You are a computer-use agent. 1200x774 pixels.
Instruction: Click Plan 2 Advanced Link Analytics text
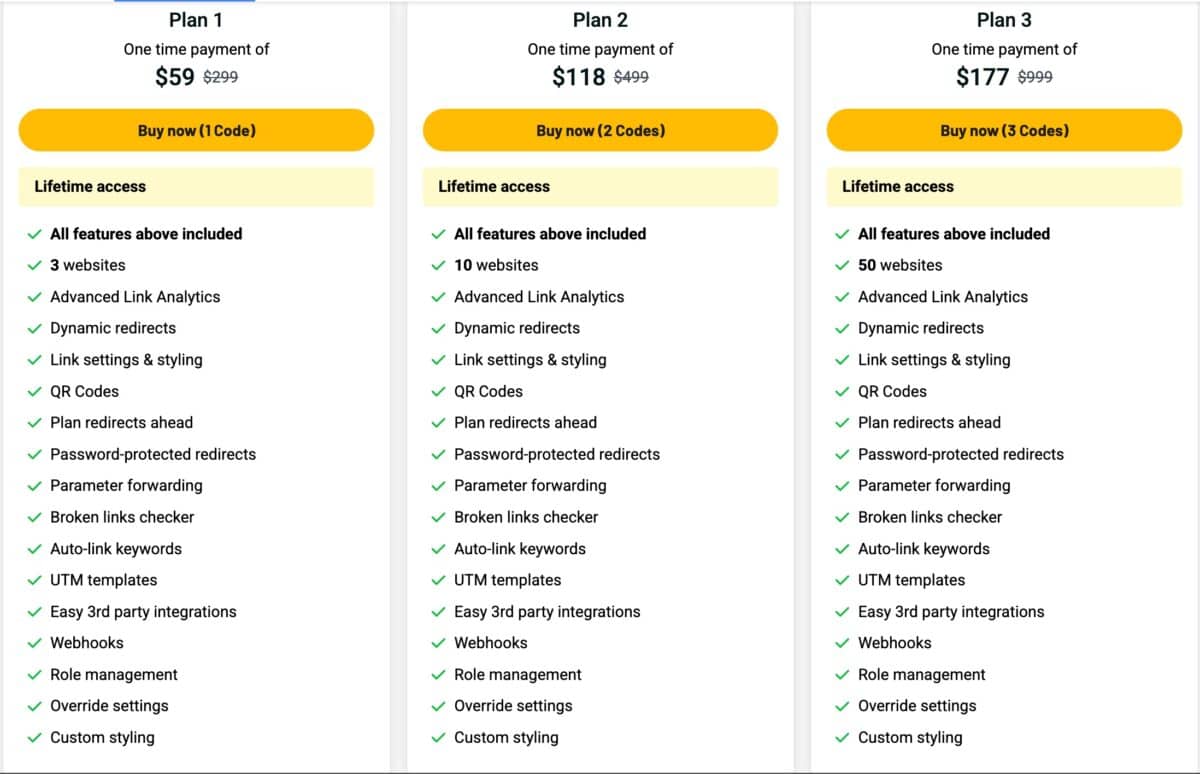(x=539, y=297)
